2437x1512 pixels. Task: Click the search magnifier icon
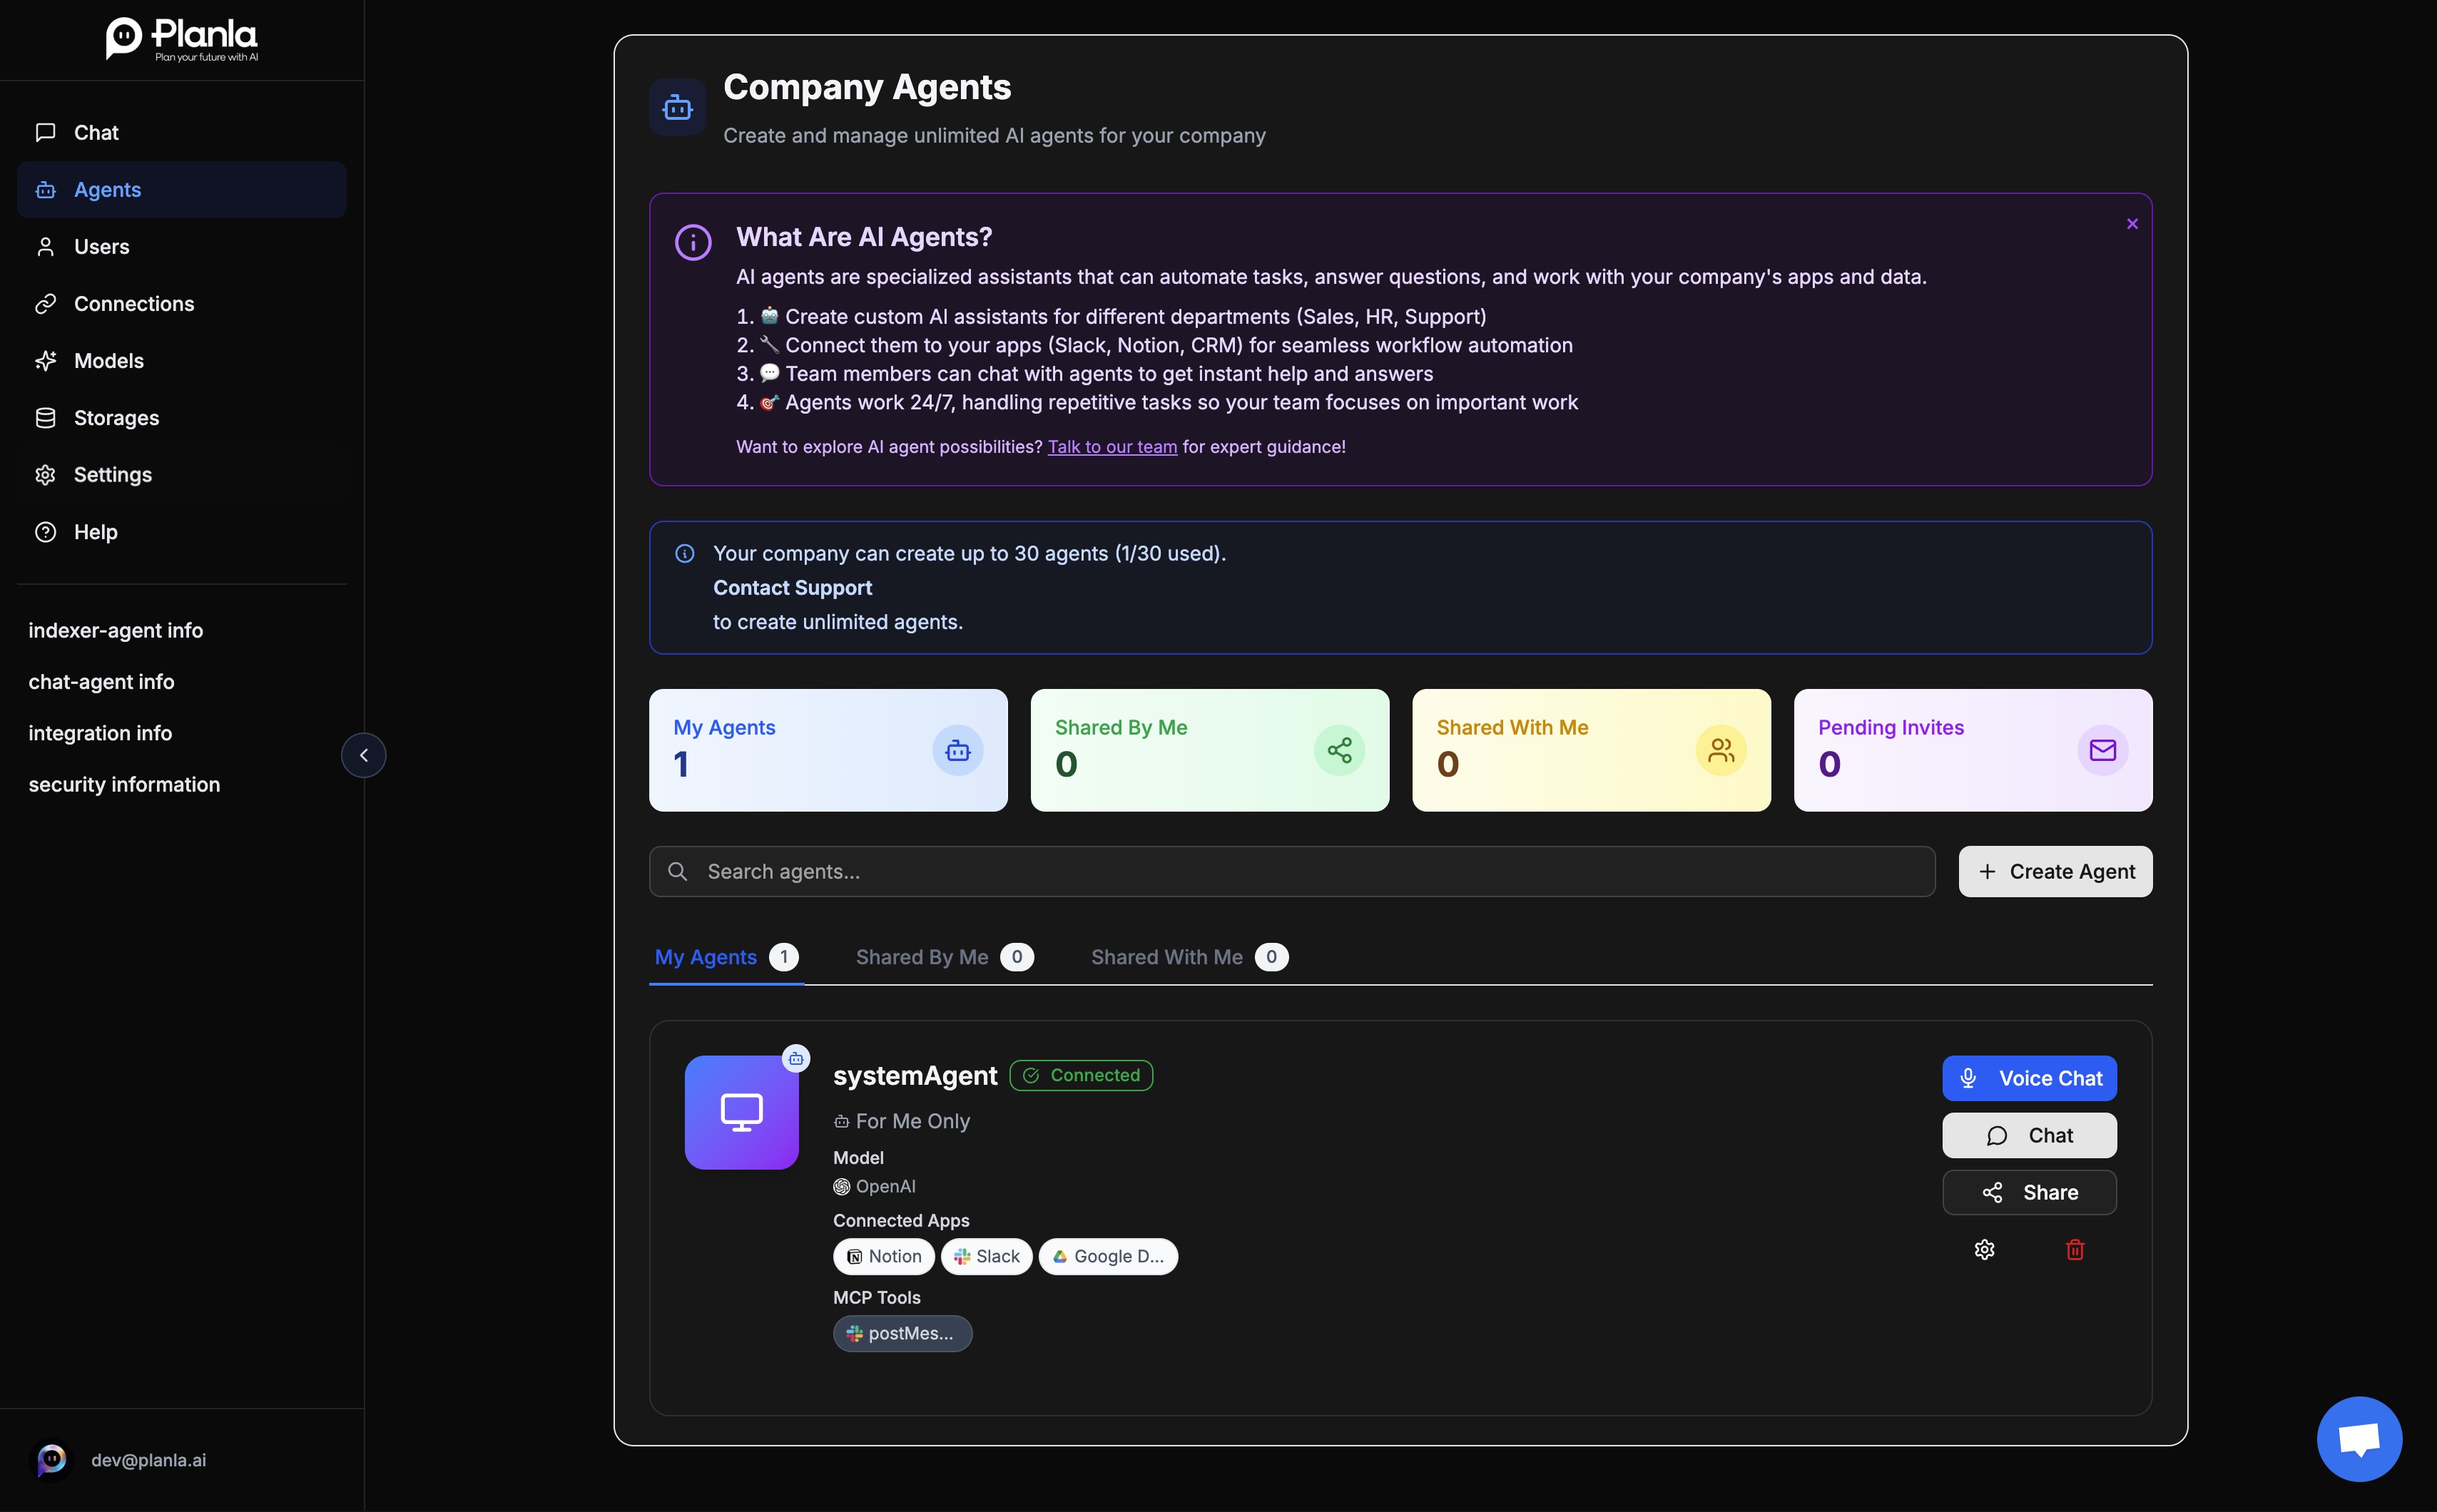point(678,872)
